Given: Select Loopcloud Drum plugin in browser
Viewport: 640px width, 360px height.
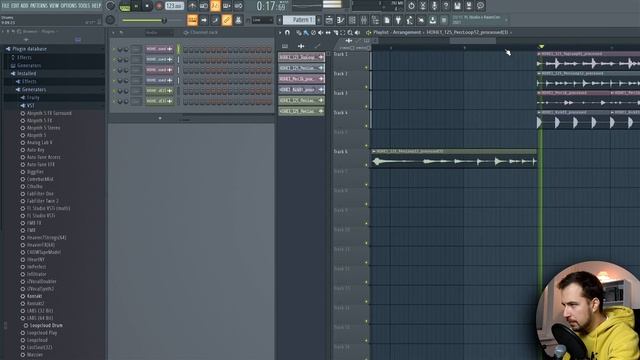Looking at the screenshot, I should [x=46, y=326].
